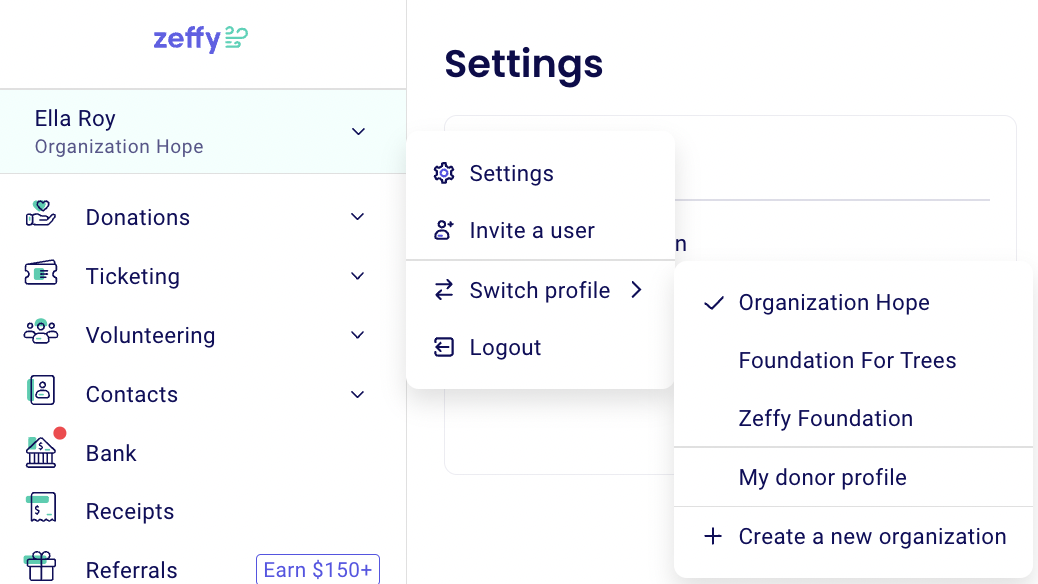Image resolution: width=1038 pixels, height=584 pixels.
Task: Expand the Ella Roy profile chevron
Action: (358, 131)
